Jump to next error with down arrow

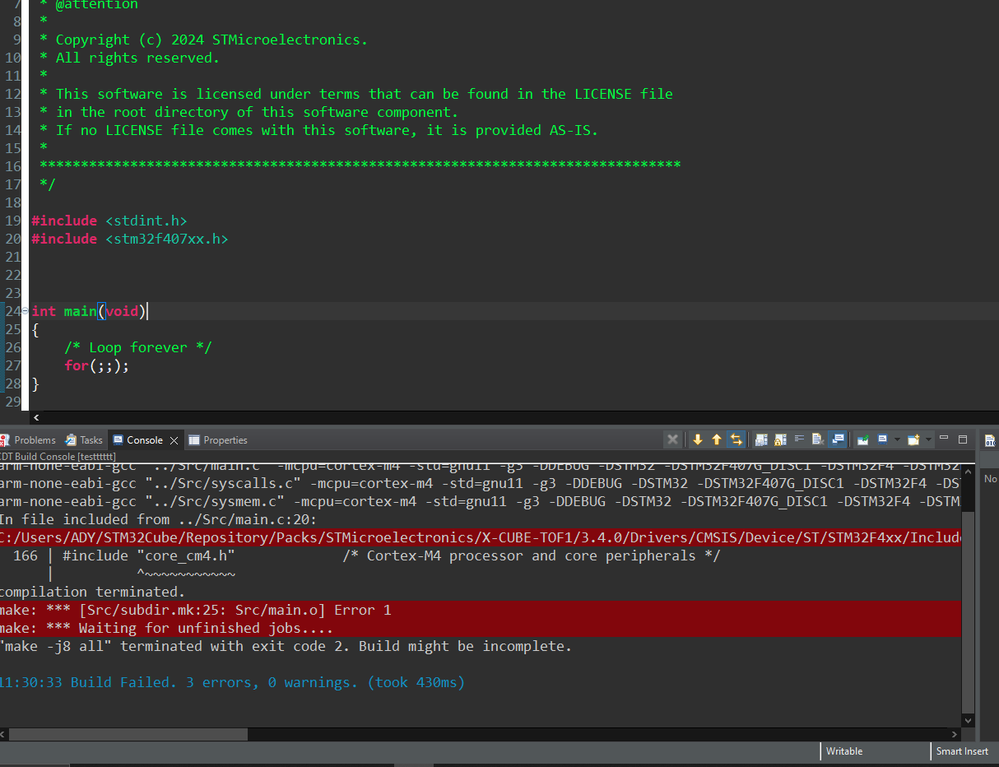698,440
